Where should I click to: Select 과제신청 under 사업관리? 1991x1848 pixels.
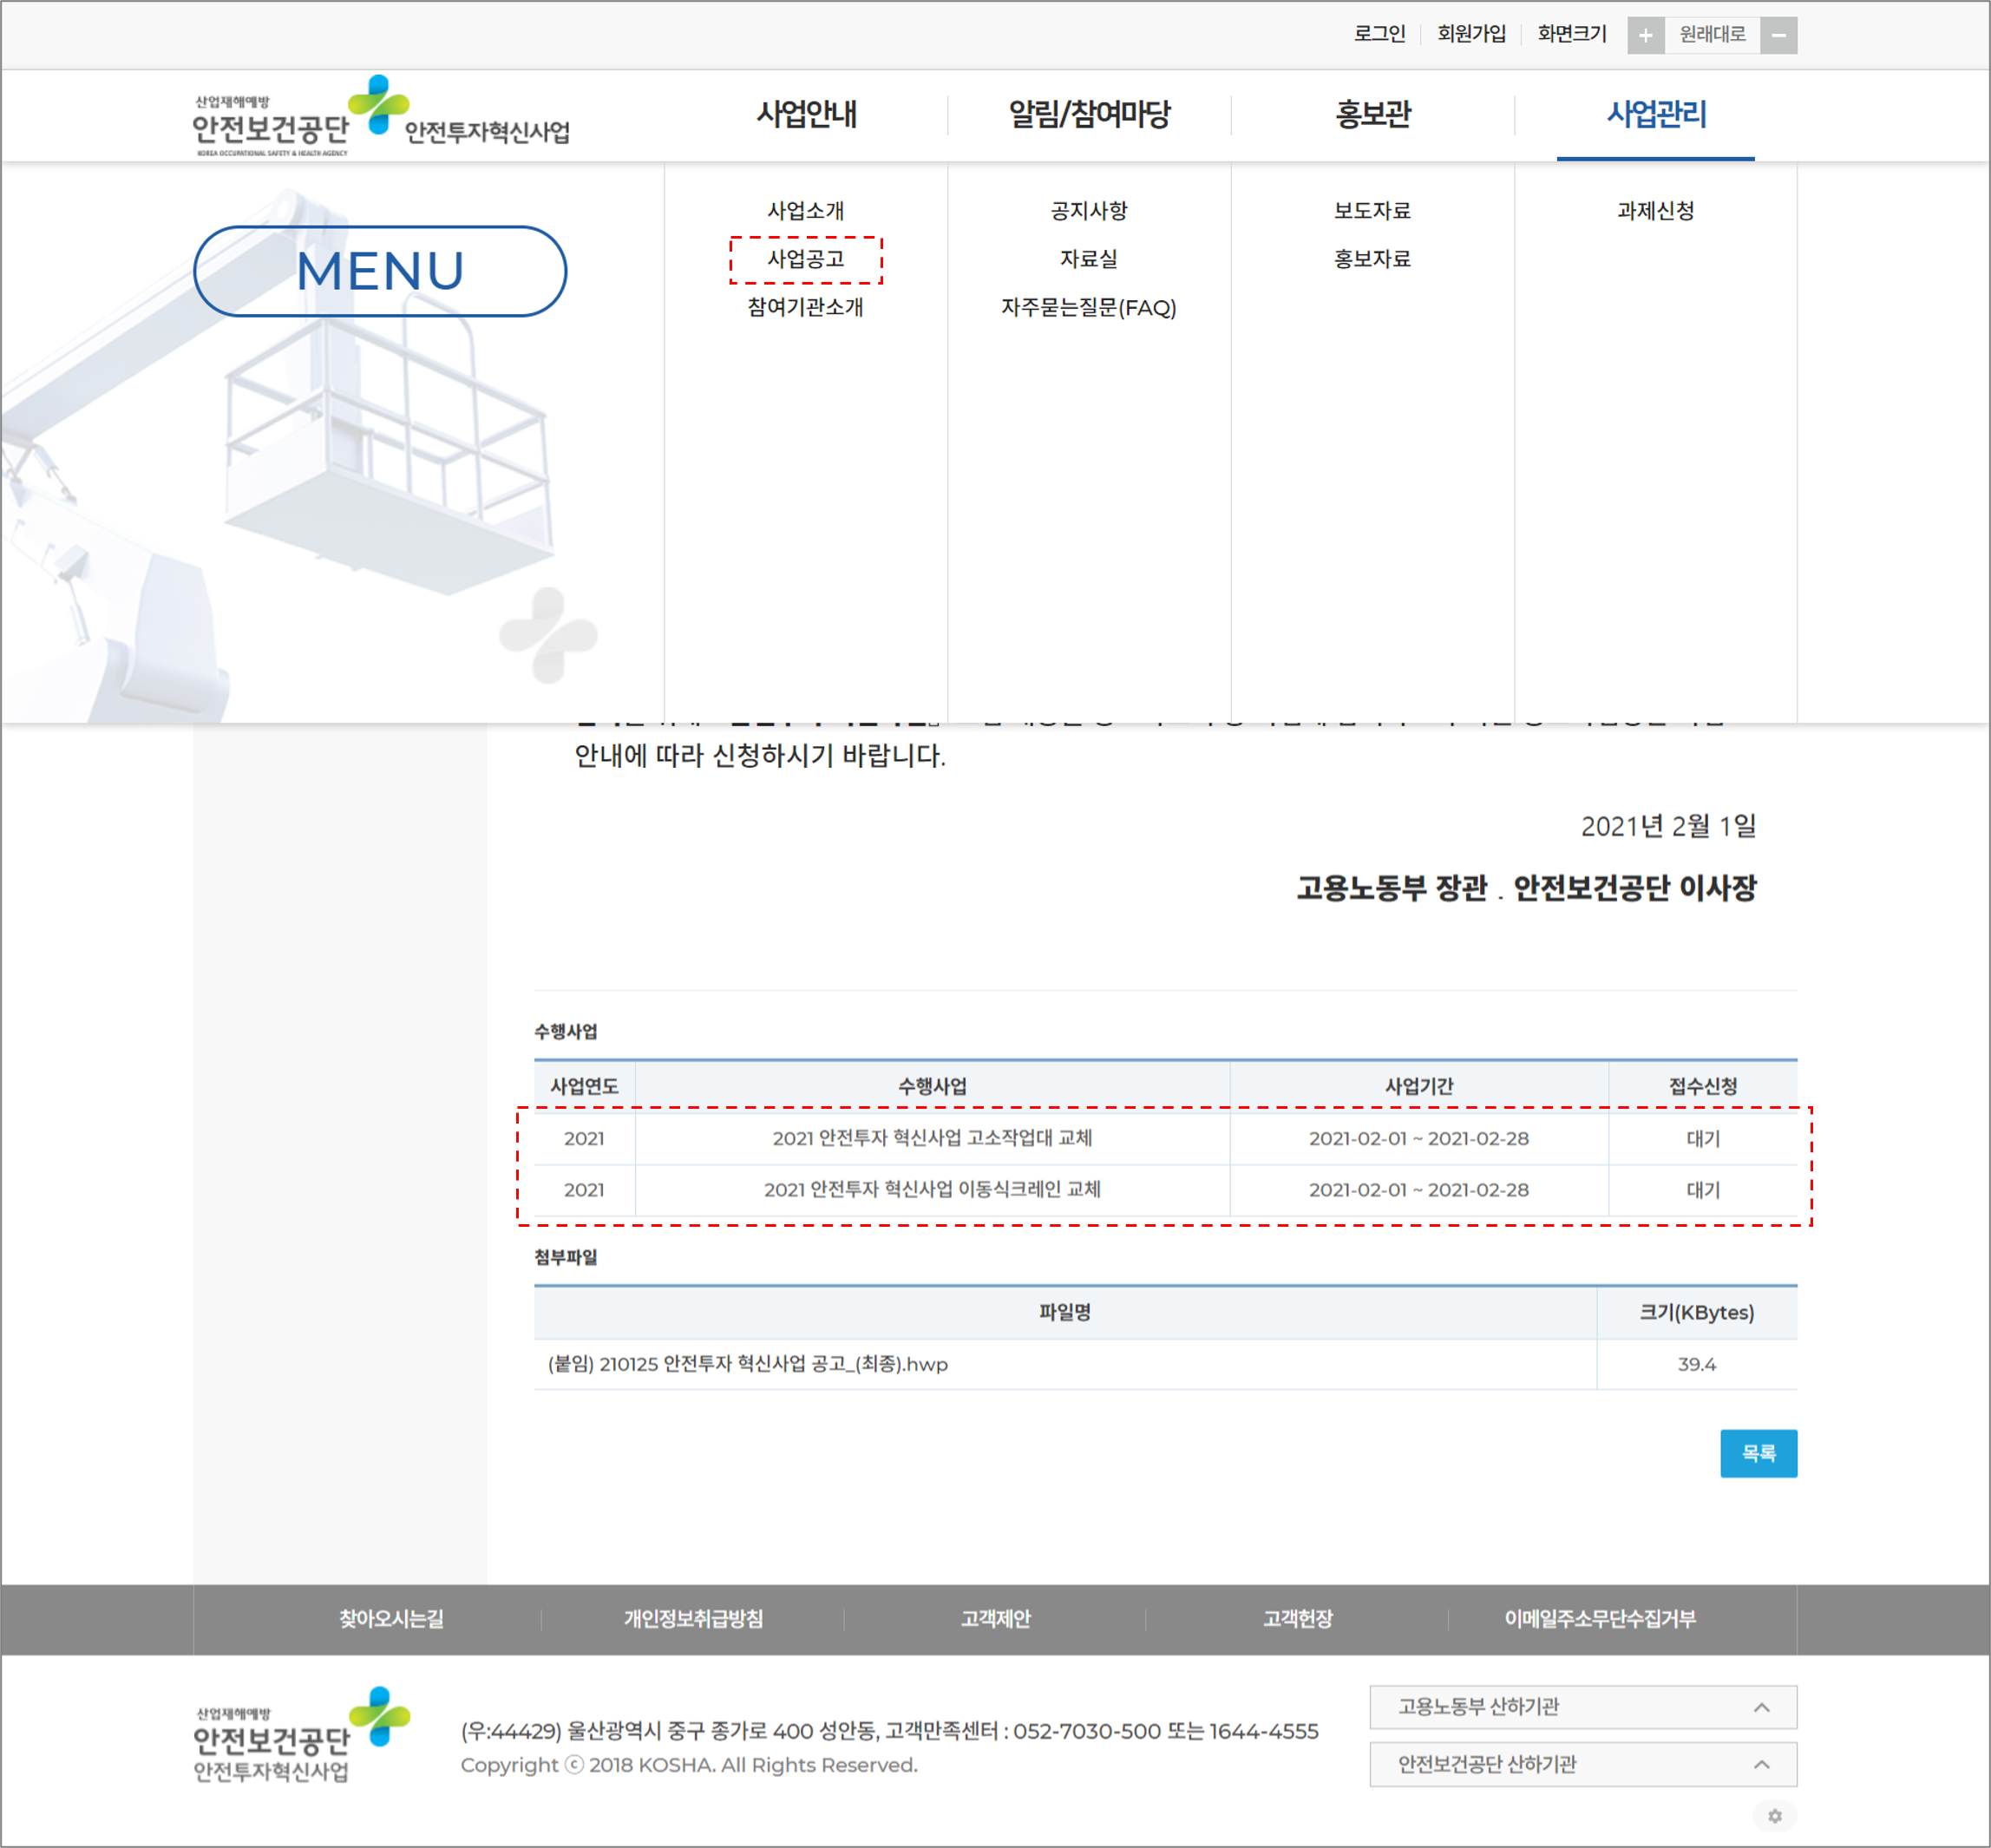1655,211
